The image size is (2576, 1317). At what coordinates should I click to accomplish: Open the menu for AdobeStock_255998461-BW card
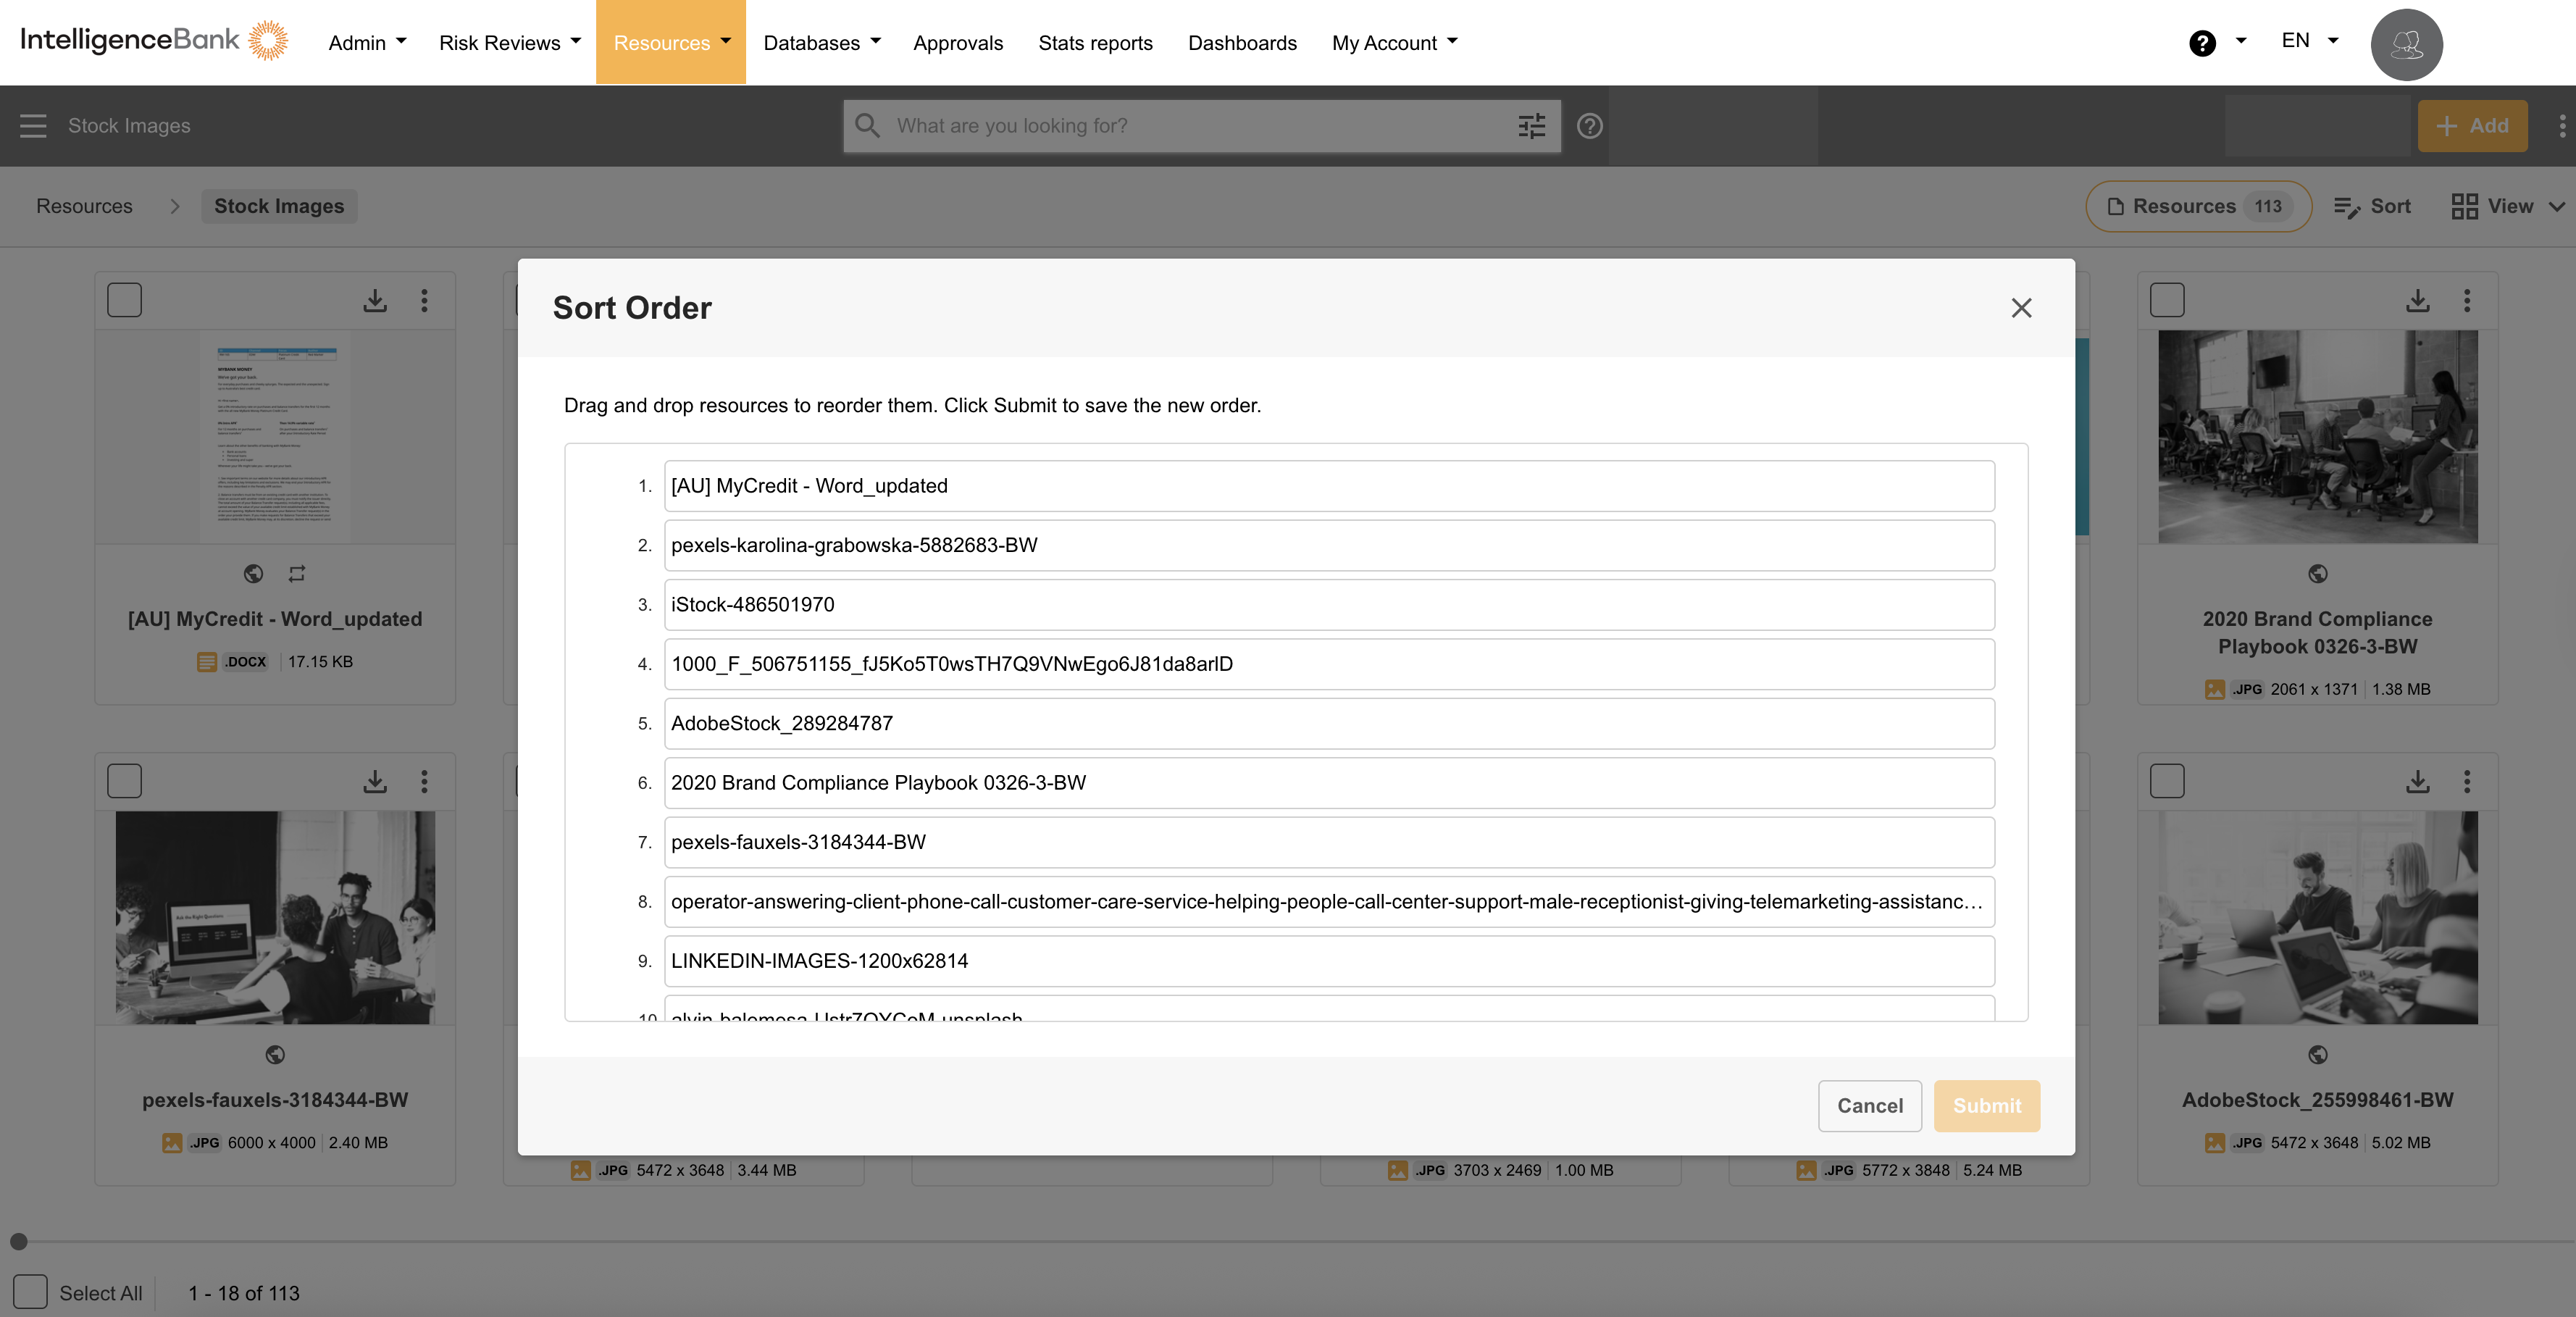pos(2466,781)
